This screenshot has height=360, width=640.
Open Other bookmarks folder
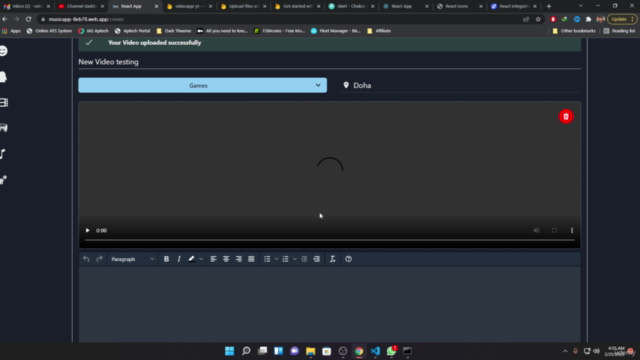[x=574, y=31]
